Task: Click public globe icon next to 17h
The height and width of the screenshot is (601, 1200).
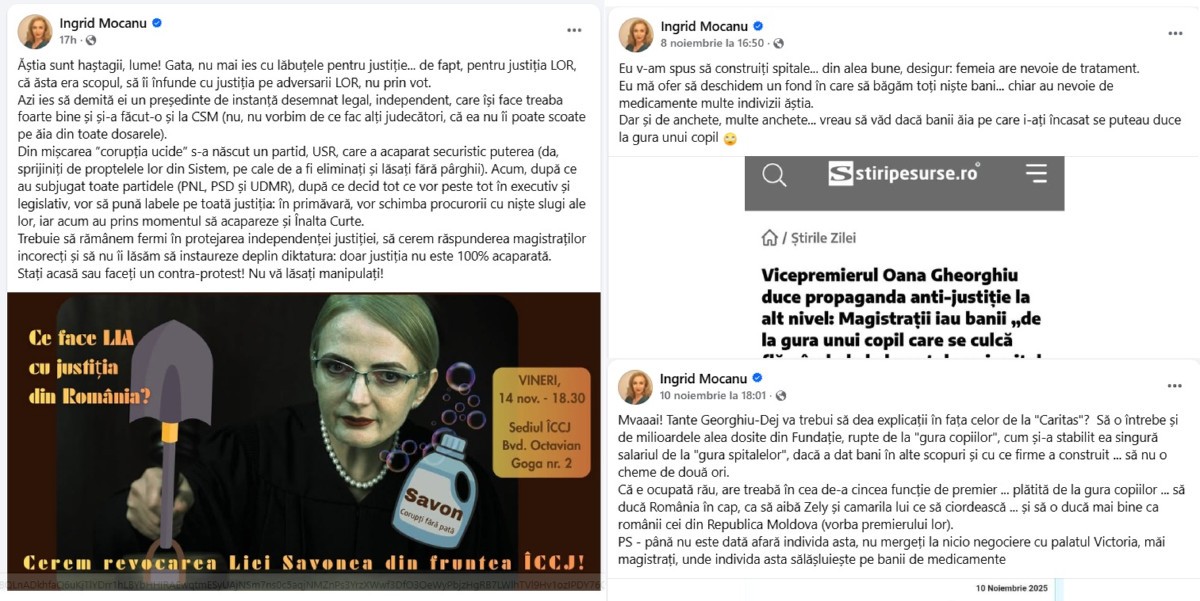Action: 91,40
